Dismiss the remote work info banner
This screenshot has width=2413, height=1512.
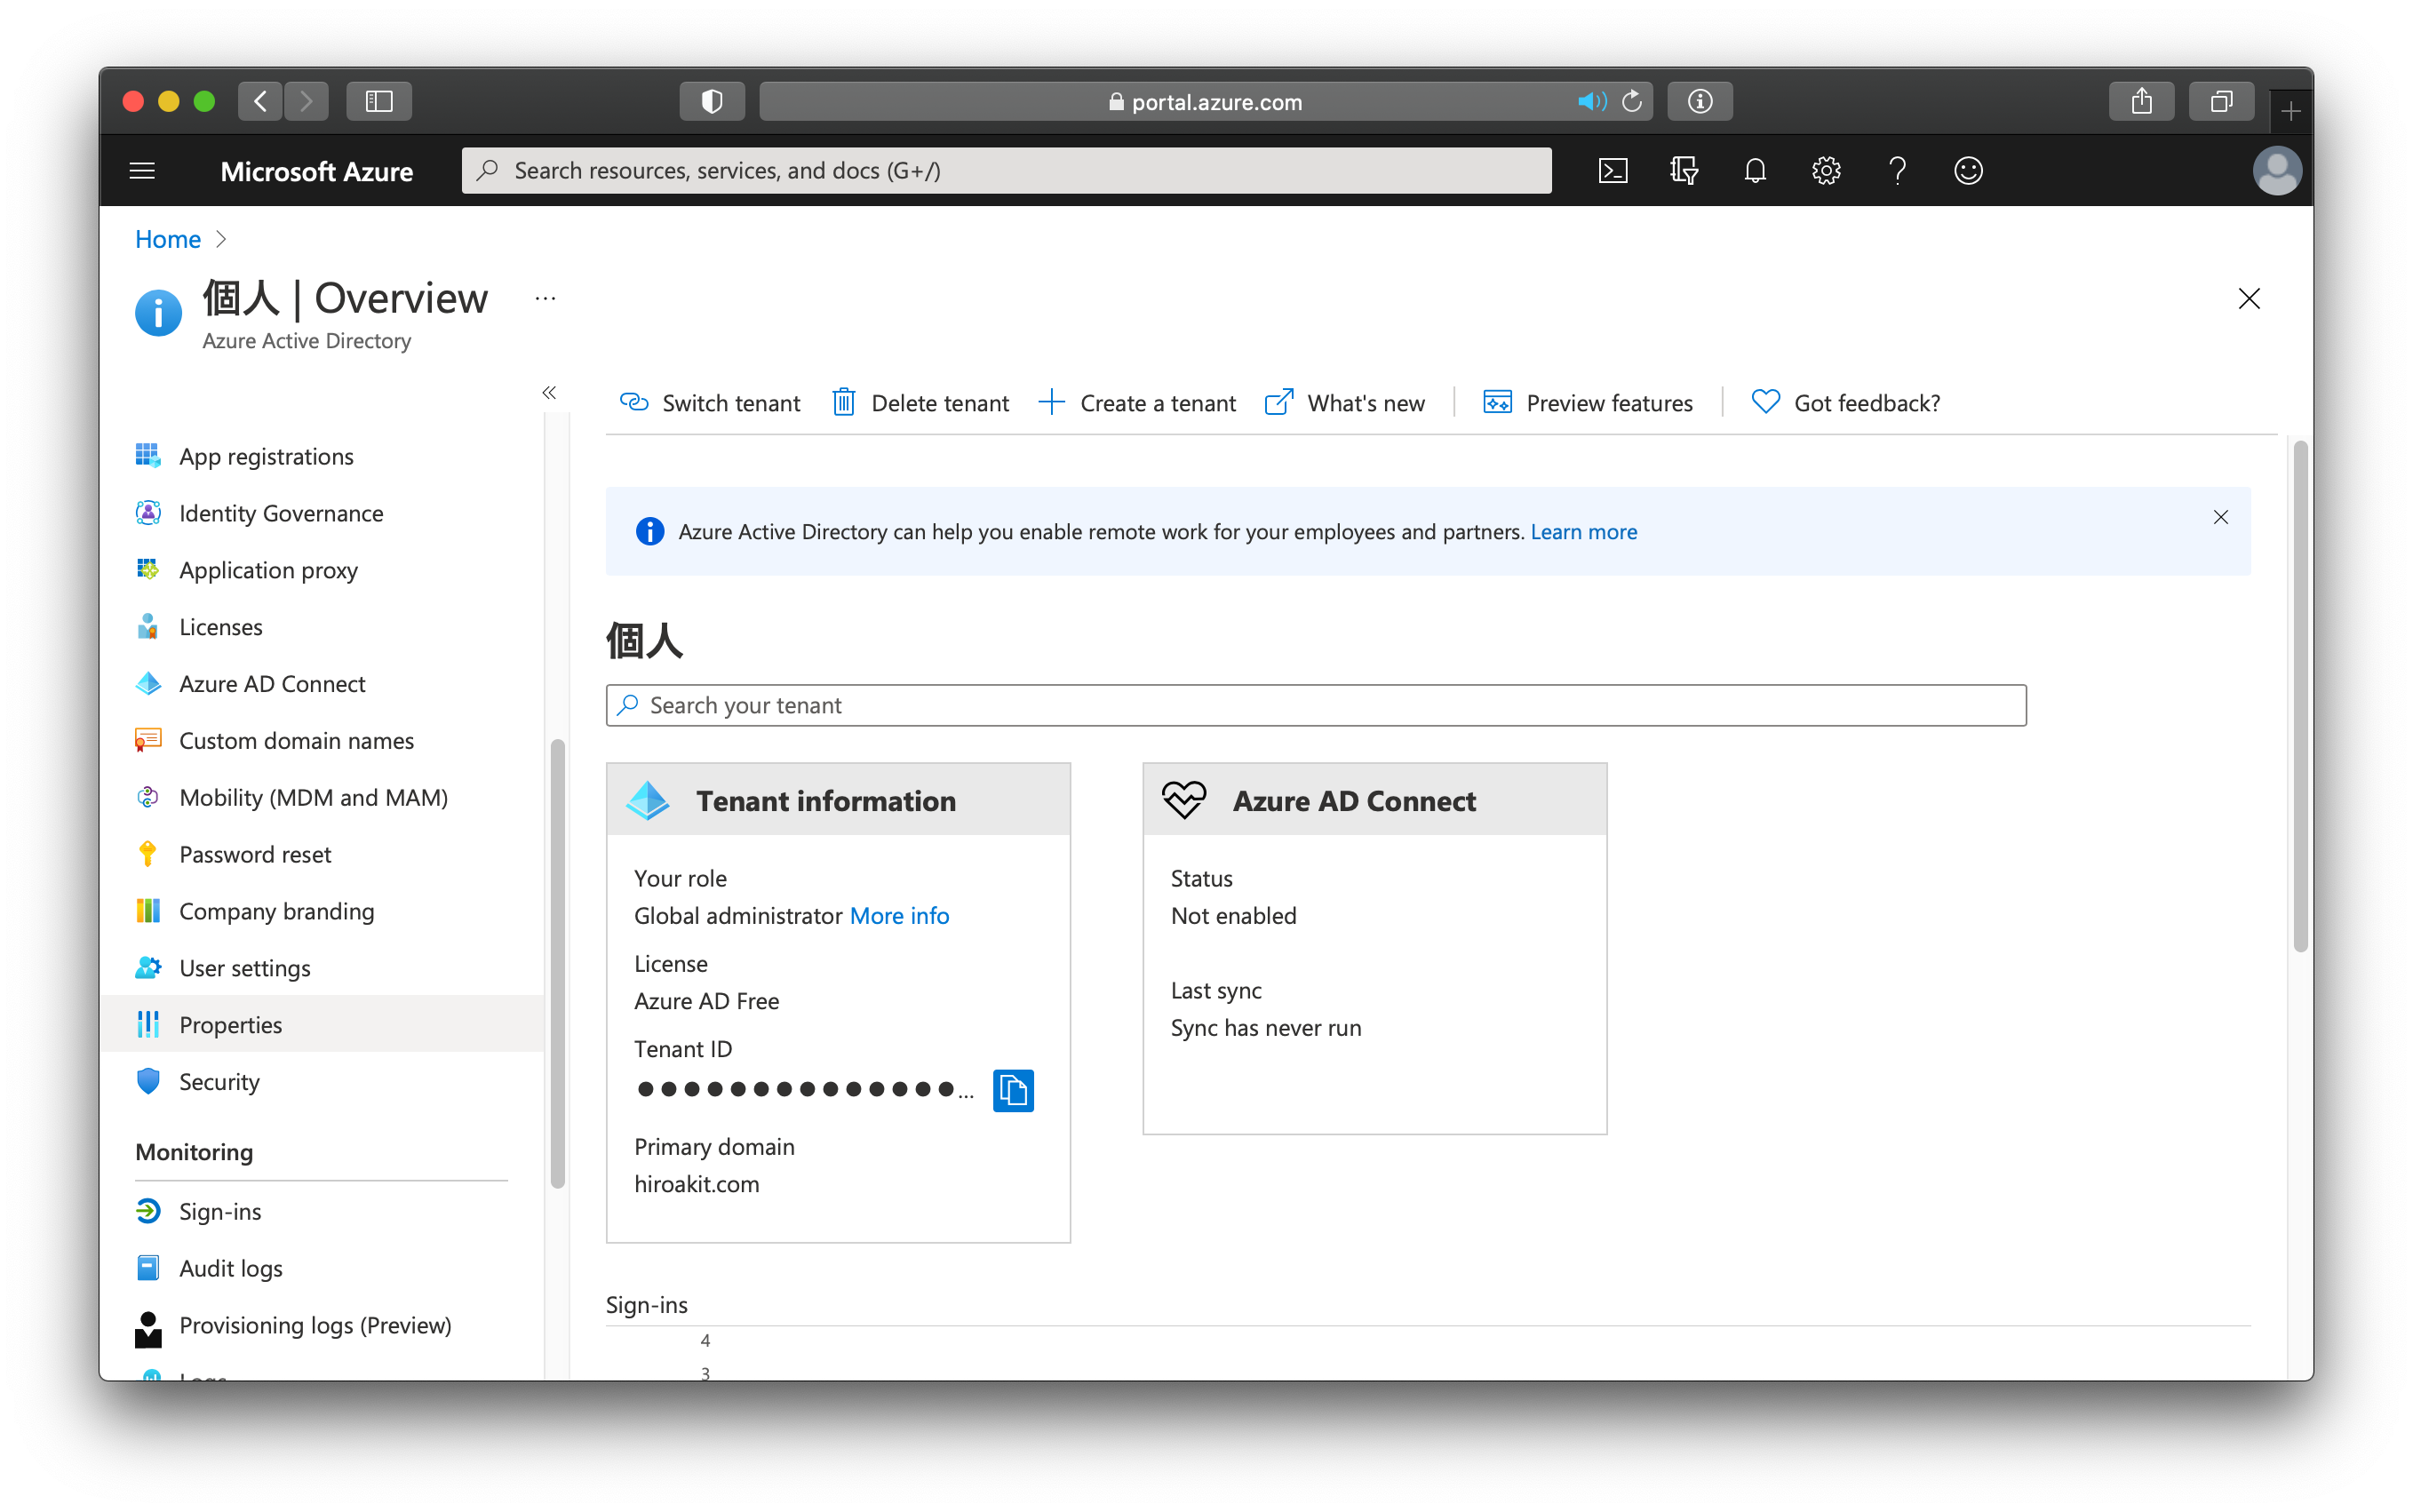tap(2220, 517)
